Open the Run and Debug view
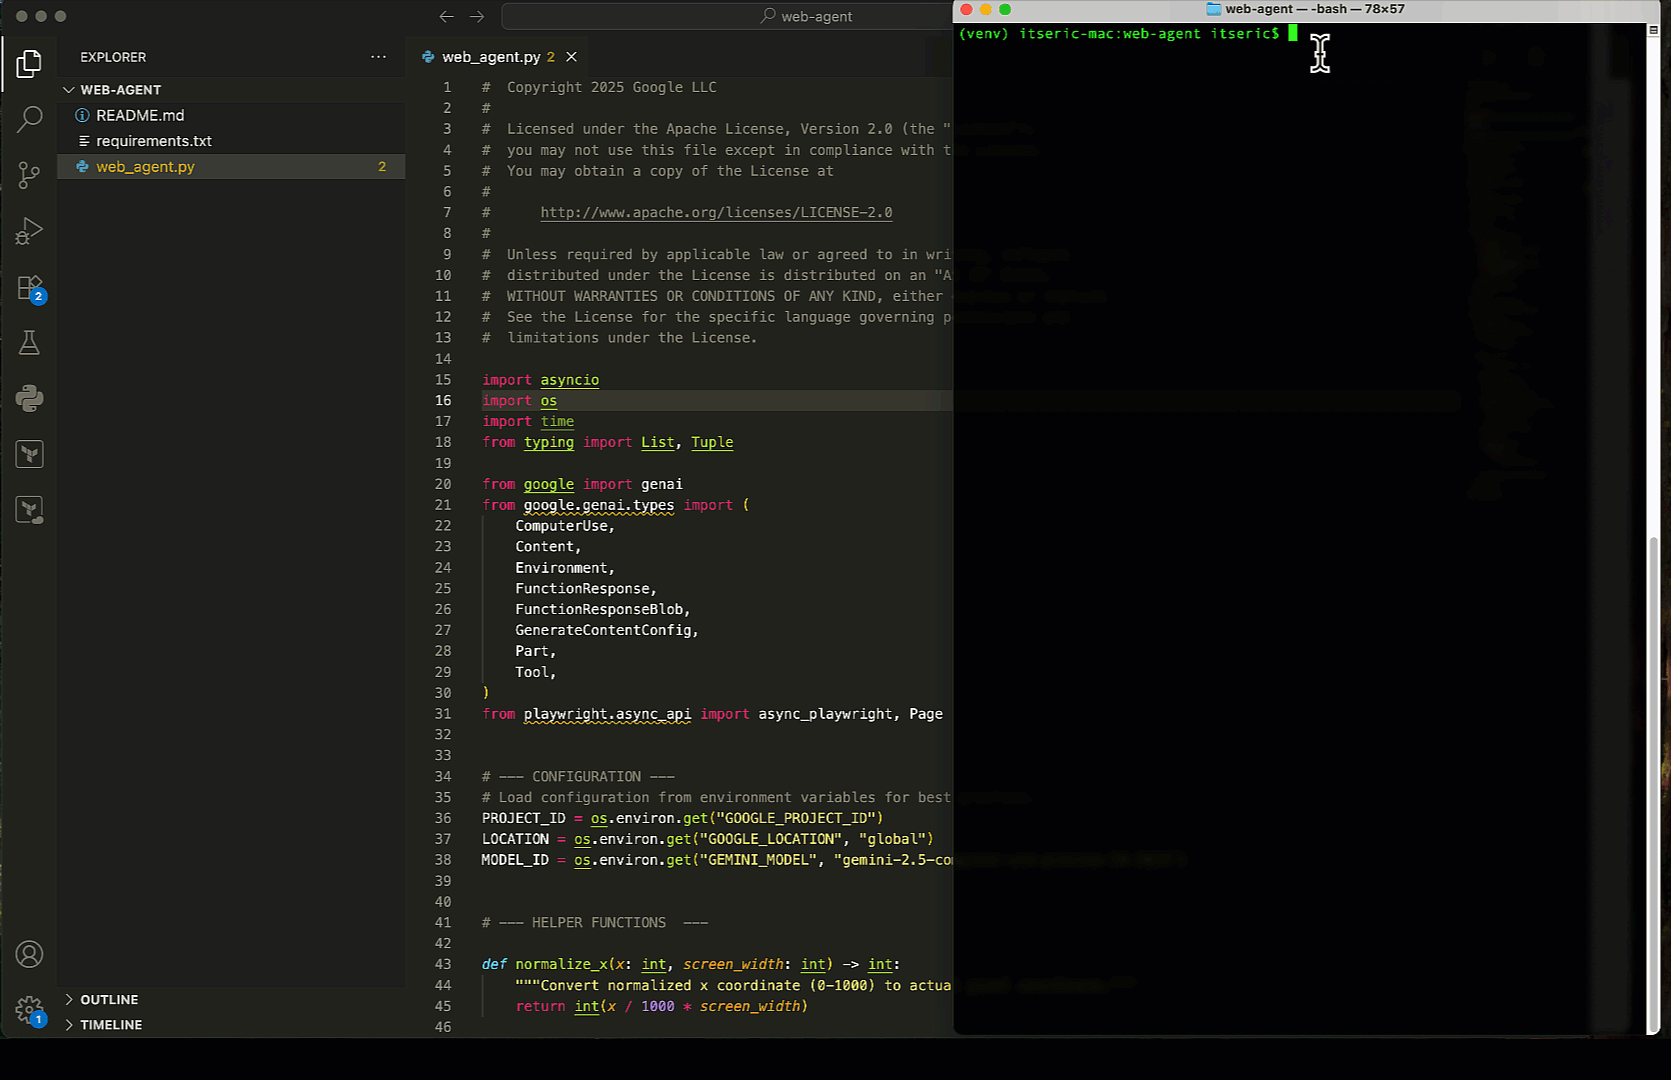This screenshot has width=1671, height=1080. click(29, 232)
